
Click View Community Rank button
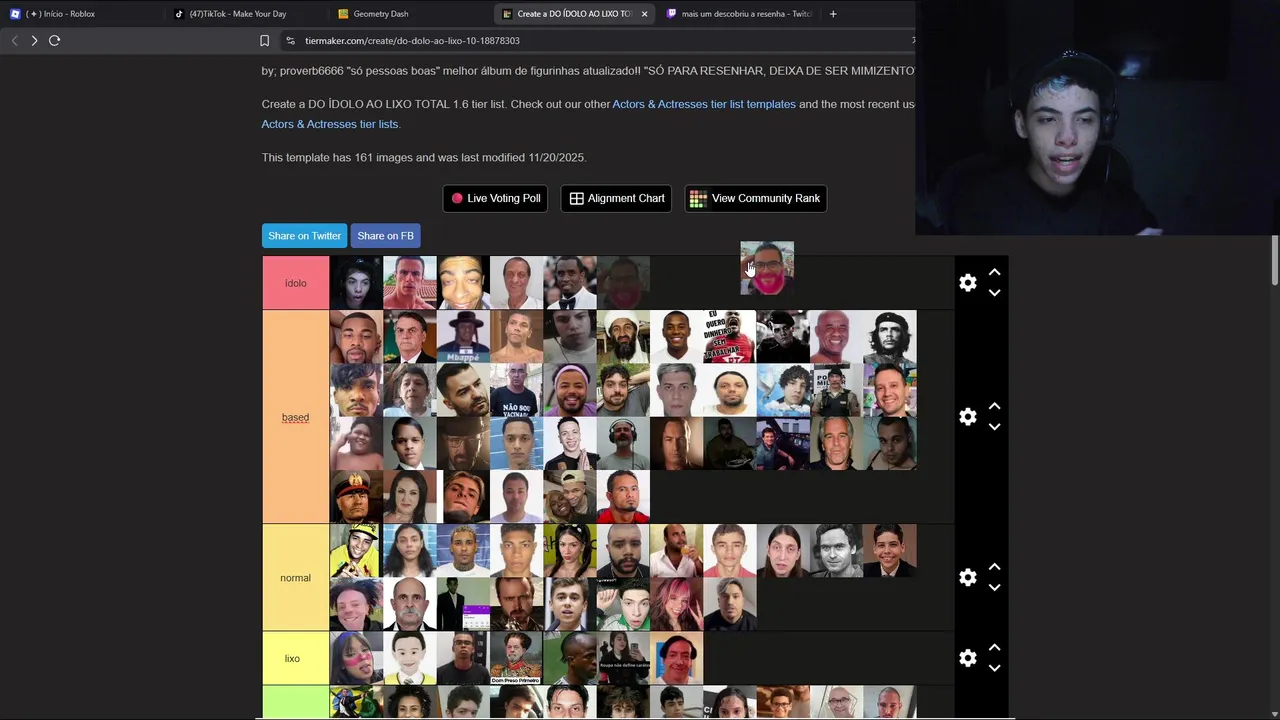[x=755, y=198]
